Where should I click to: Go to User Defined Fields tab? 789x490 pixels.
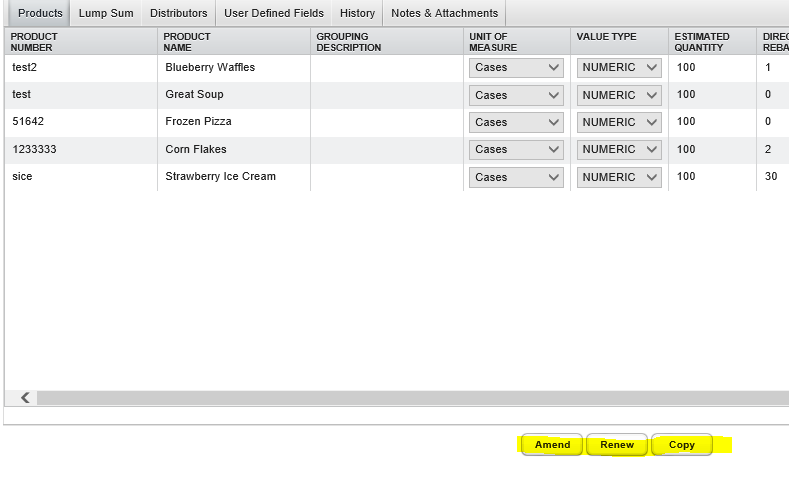coord(273,13)
